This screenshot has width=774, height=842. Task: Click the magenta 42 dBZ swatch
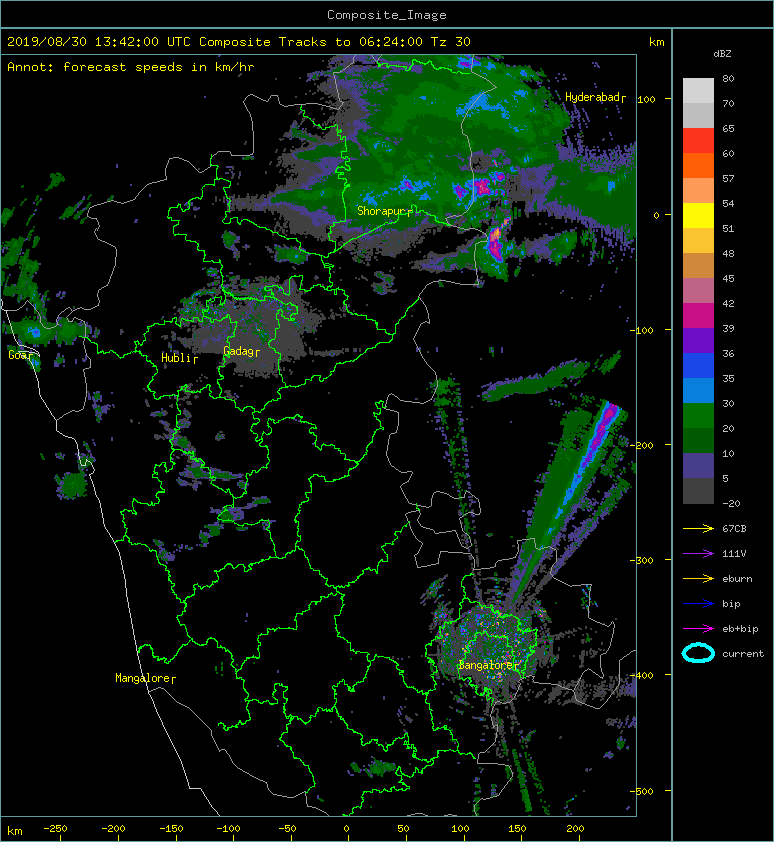(698, 315)
